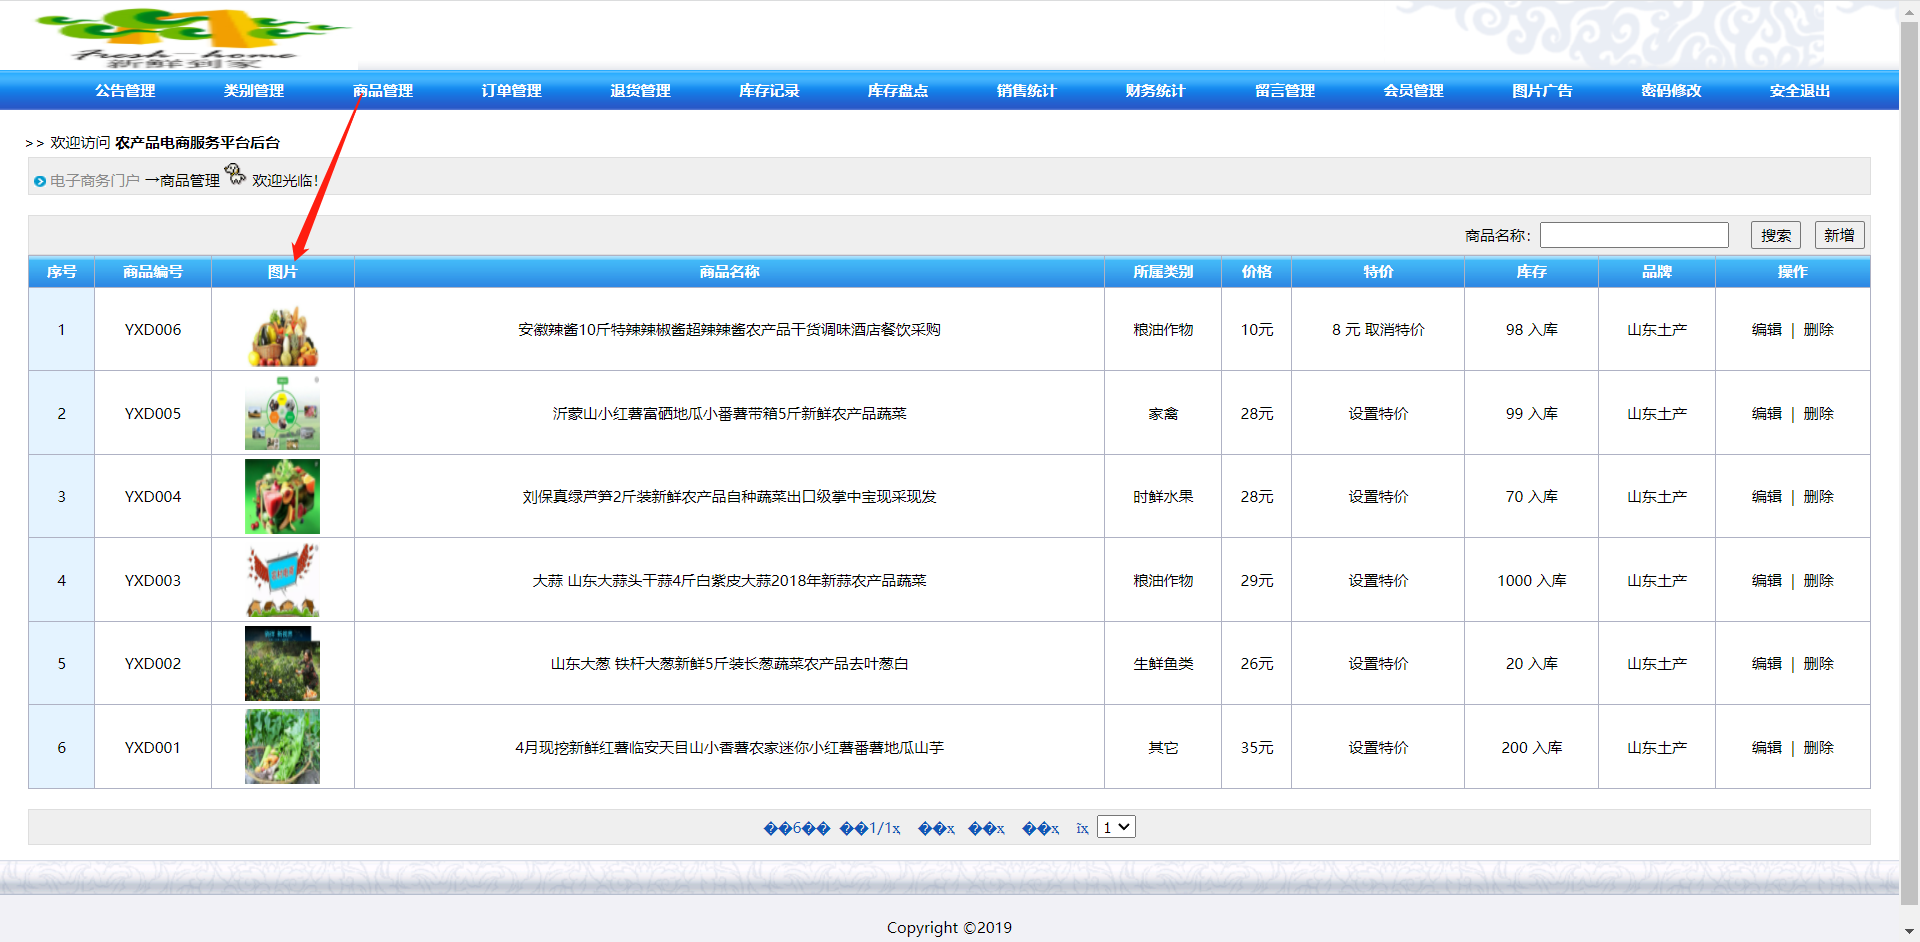The height and width of the screenshot is (942, 1920).
Task: Click the fresh-home site logo
Action: point(190,35)
